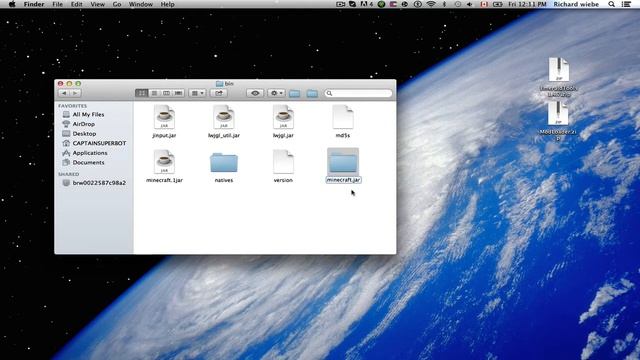Click the lwjgl_util.jar file name
Image resolution: width=640 pixels, height=360 pixels.
click(224, 135)
